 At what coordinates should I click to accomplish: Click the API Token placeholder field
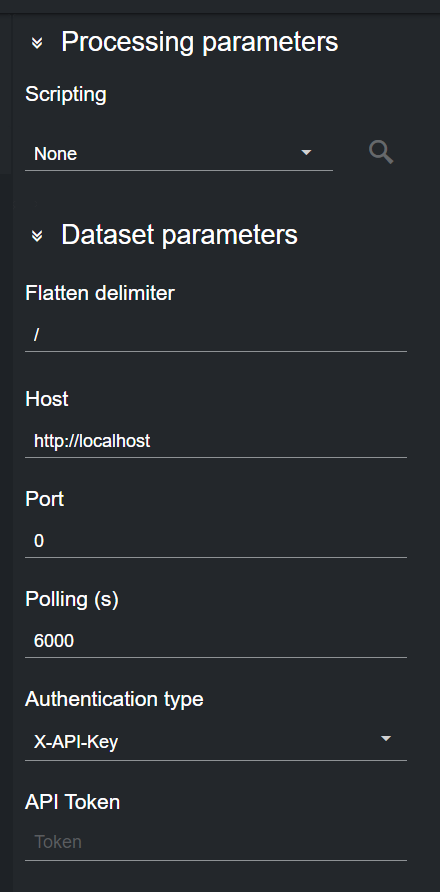(x=216, y=842)
